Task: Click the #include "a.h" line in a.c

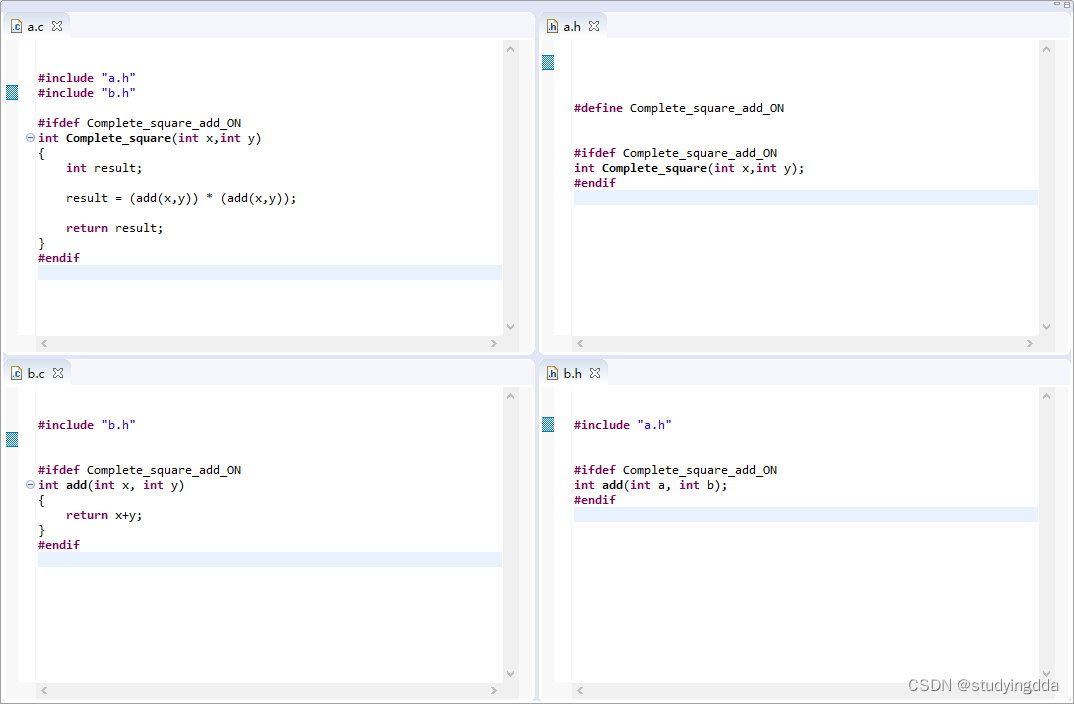Action: 87,78
